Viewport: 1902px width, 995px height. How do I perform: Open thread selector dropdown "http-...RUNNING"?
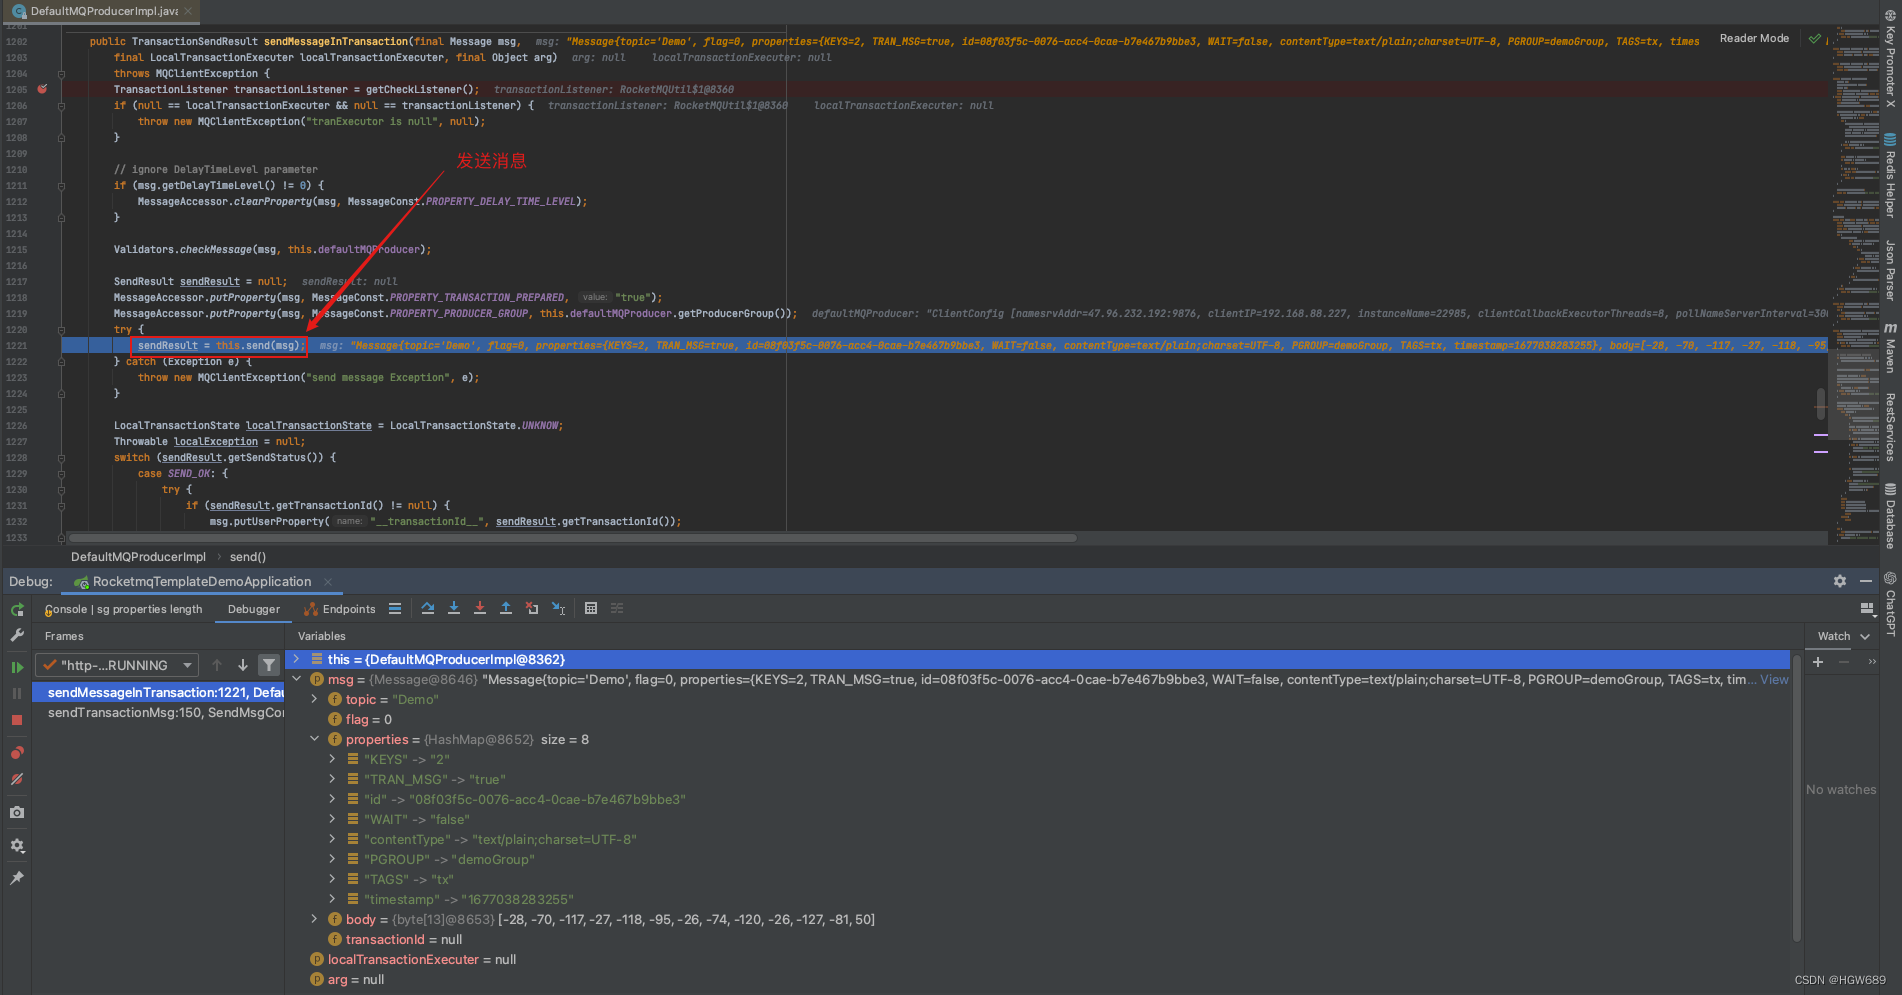tap(117, 665)
